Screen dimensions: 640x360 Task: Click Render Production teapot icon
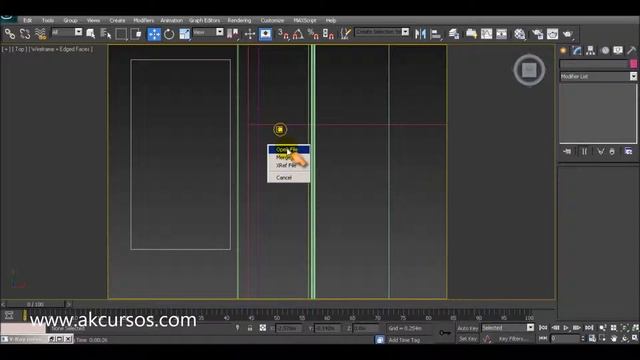click(x=568, y=34)
